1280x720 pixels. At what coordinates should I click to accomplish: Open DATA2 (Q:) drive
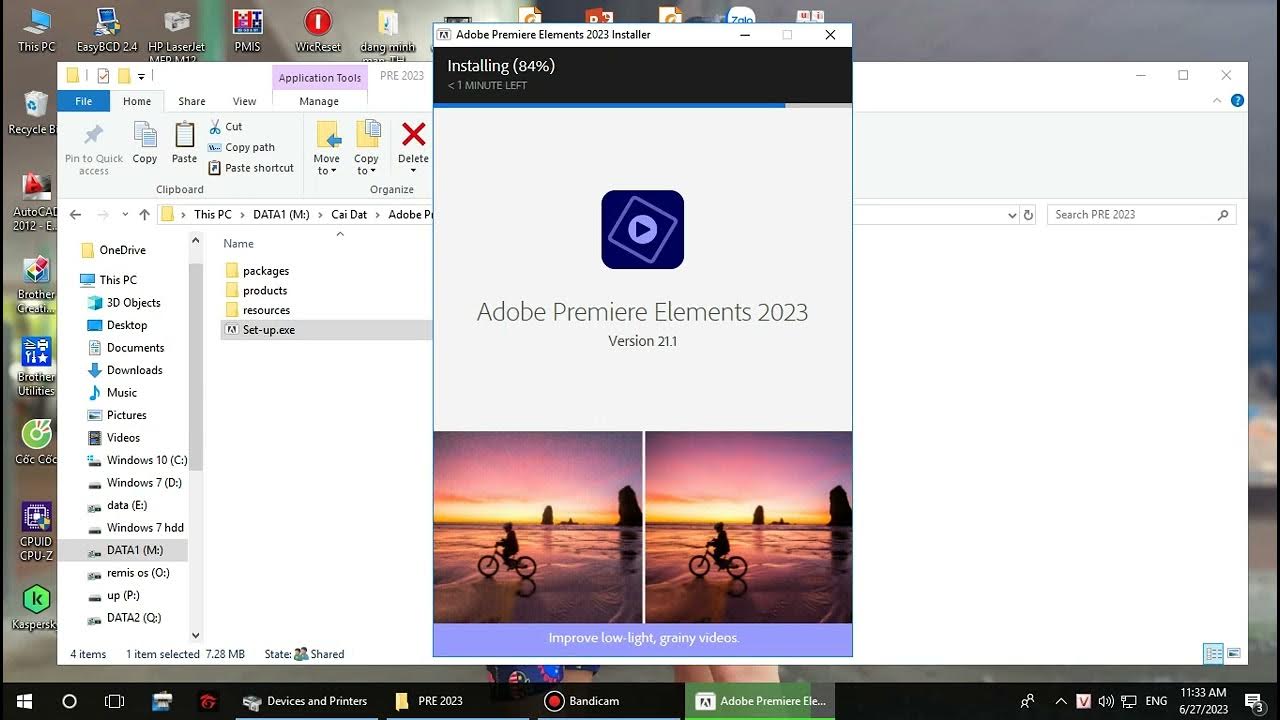click(x=134, y=618)
